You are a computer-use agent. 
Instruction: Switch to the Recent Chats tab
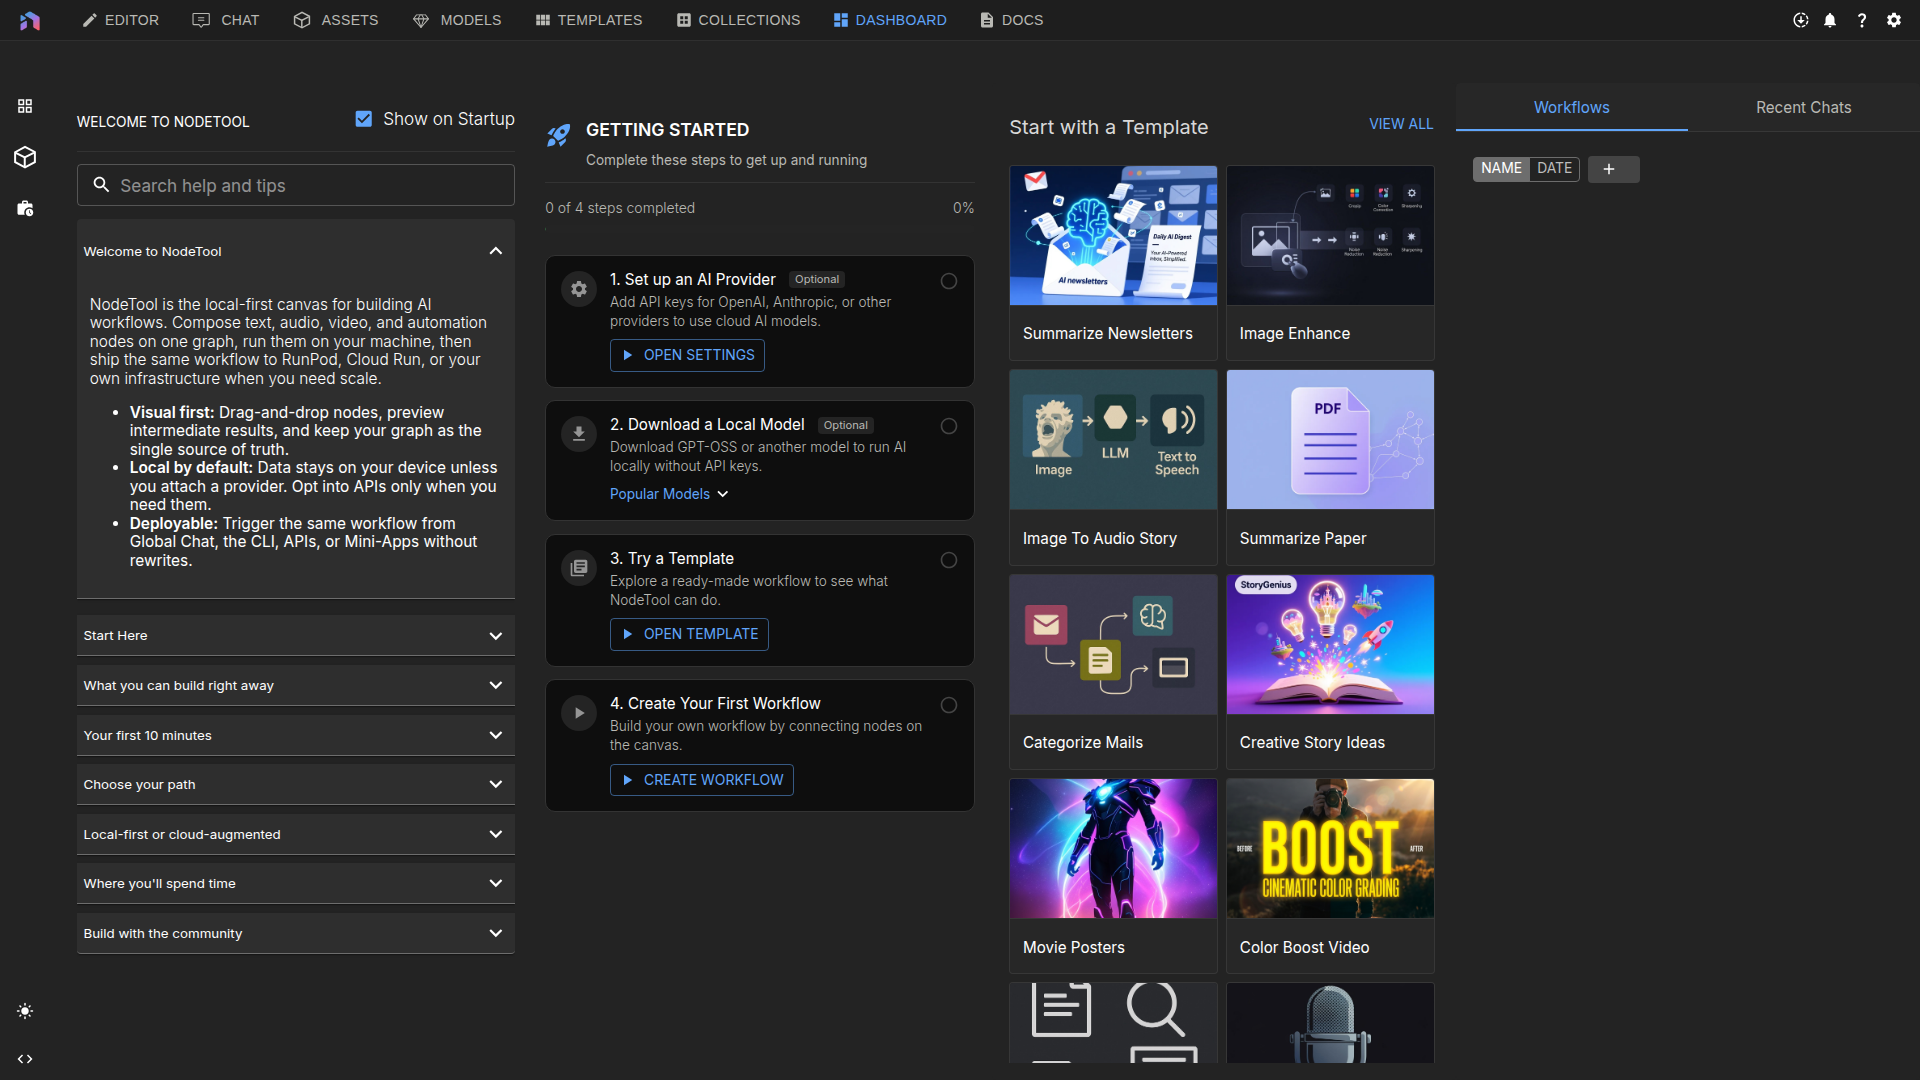tap(1803, 107)
